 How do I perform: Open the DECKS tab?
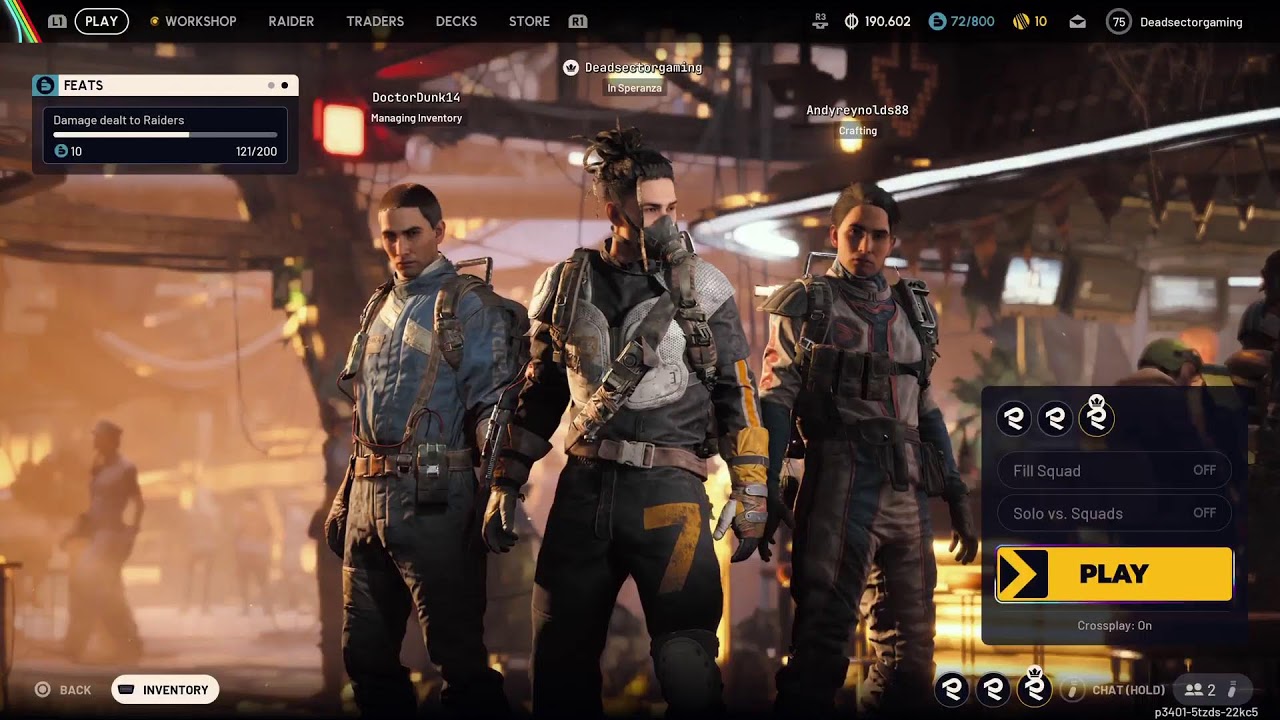tap(456, 21)
